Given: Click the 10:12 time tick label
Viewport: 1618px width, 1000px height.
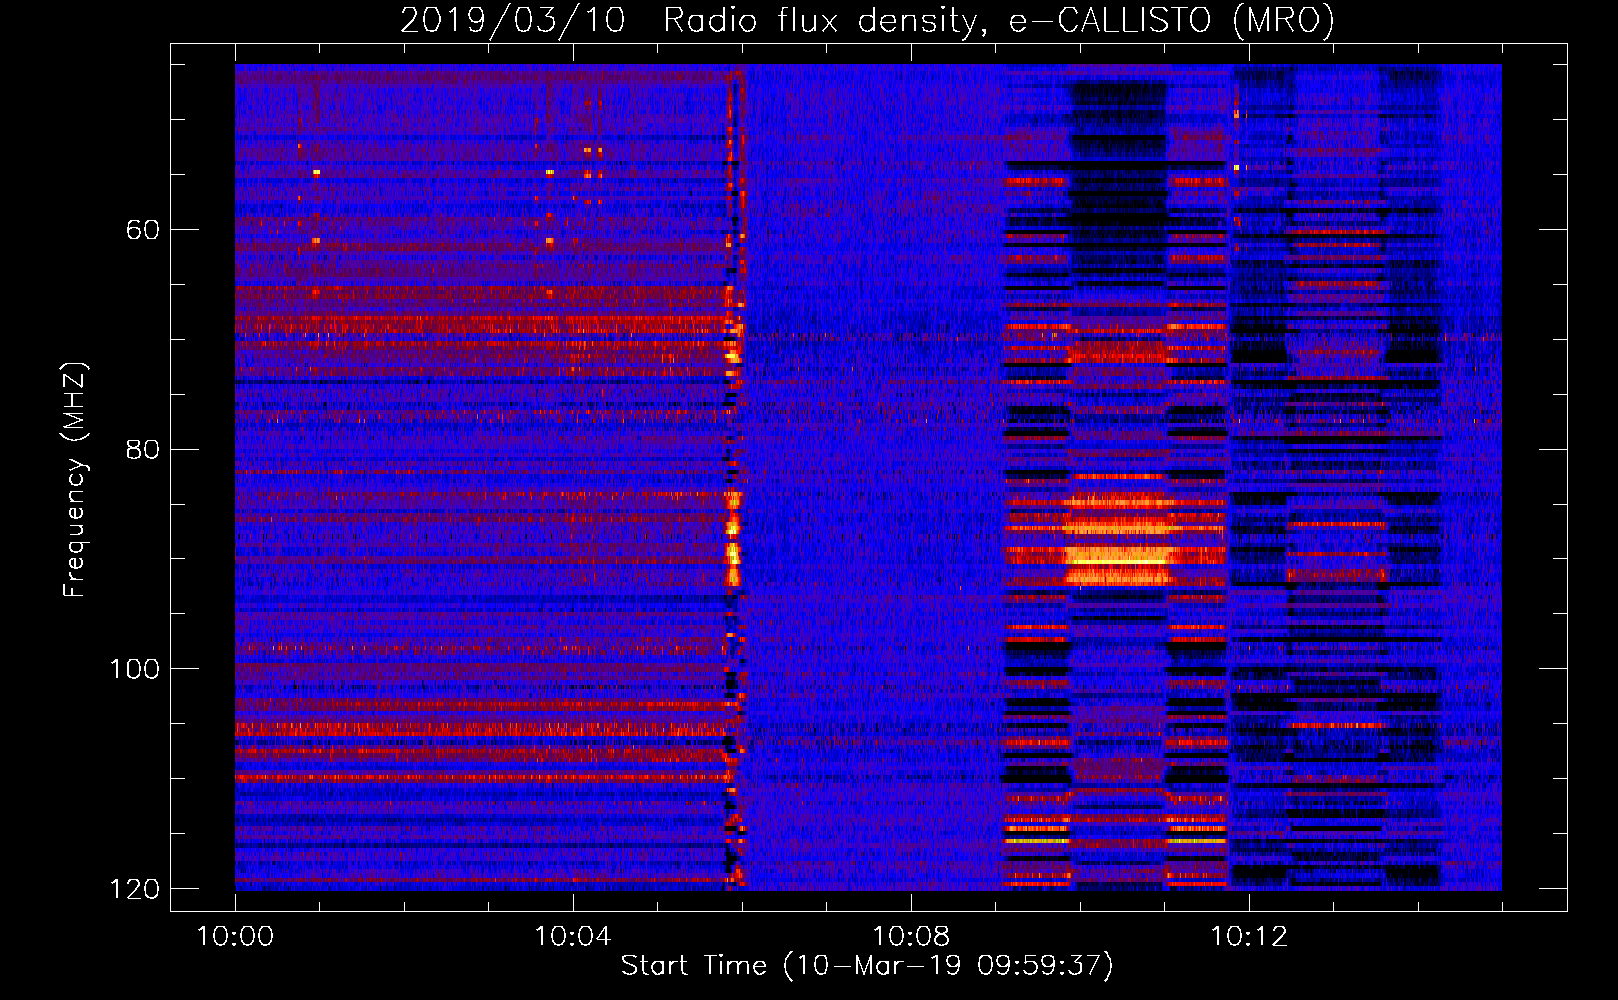Looking at the screenshot, I should [x=1249, y=937].
